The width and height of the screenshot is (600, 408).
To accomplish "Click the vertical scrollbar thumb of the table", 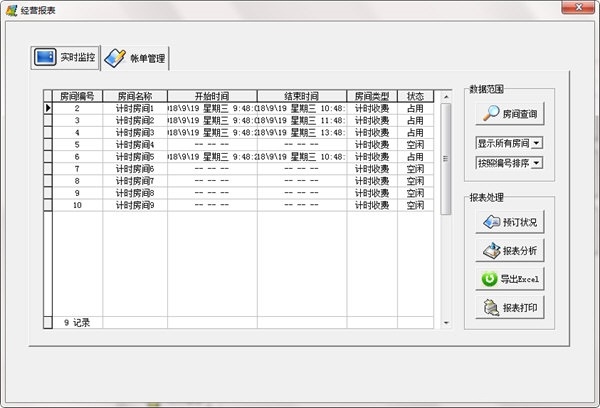I will click(x=446, y=159).
